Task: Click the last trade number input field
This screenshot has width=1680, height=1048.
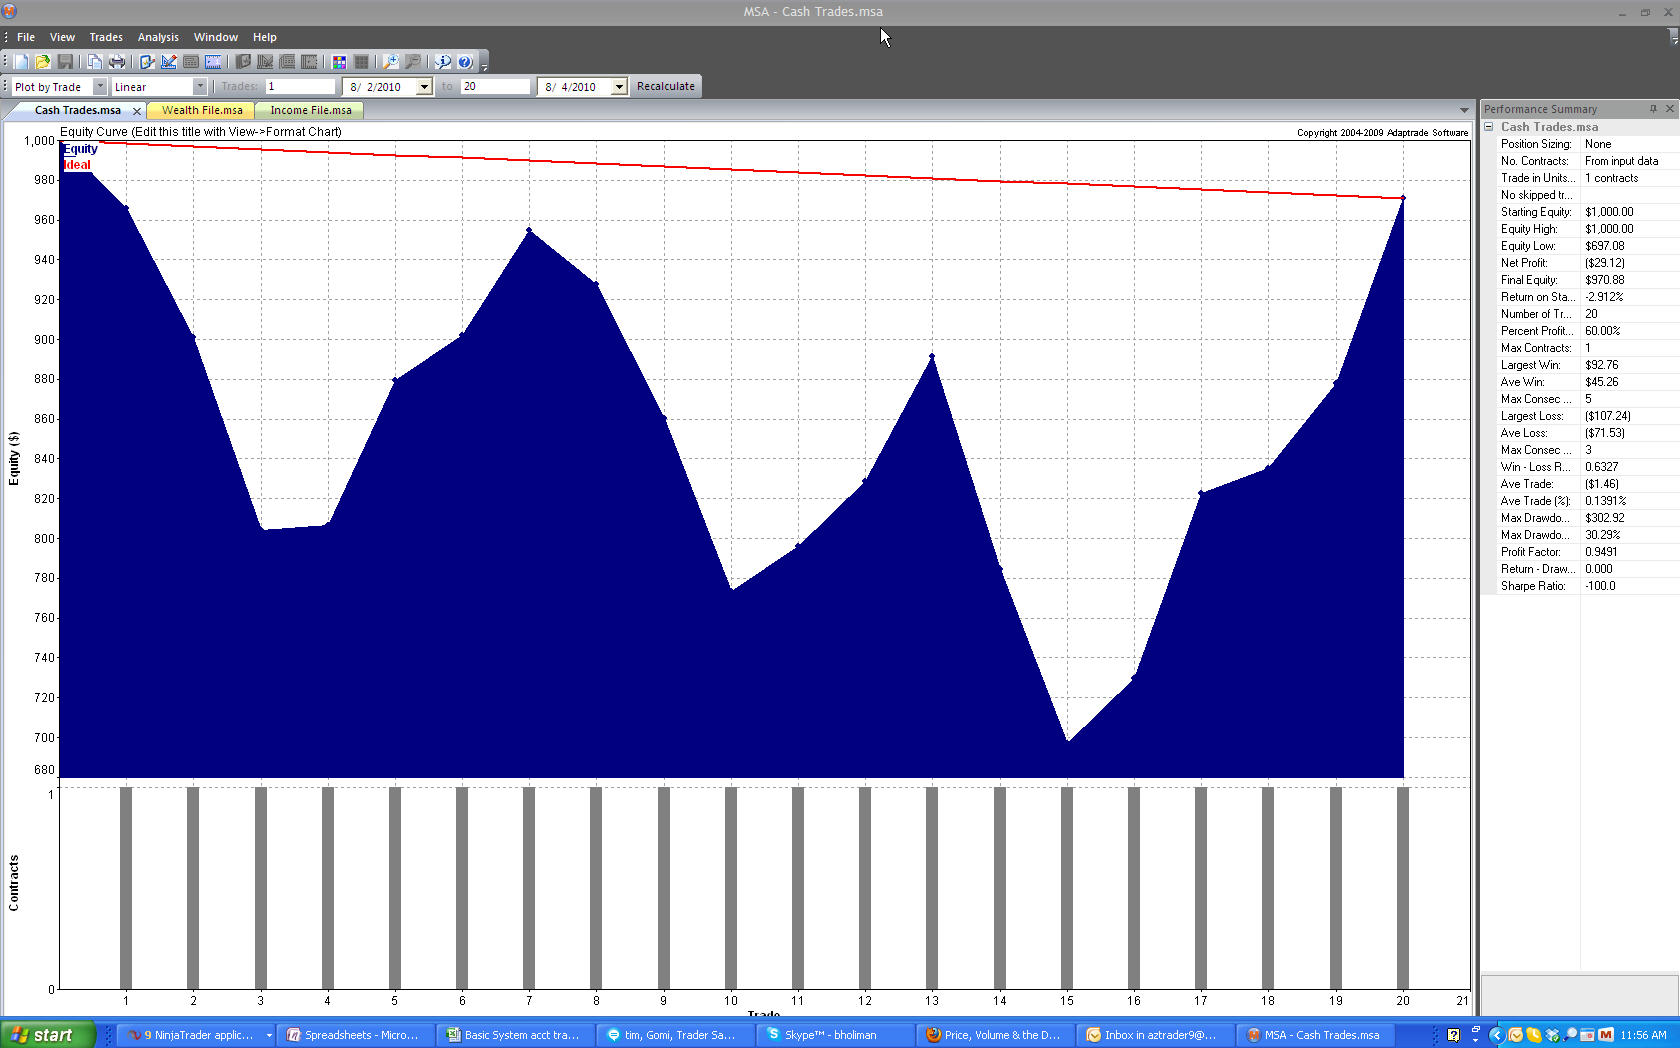Action: 495,87
